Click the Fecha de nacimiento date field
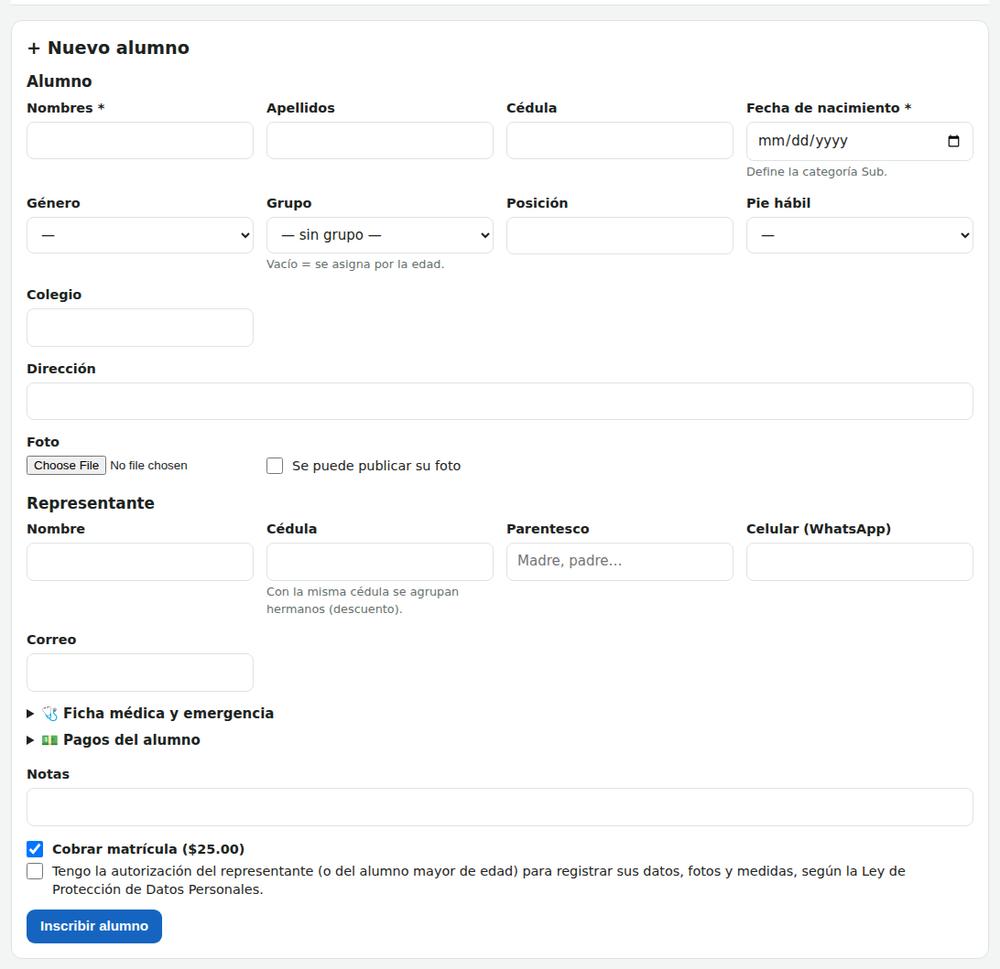Viewport: 1000px width, 969px height. coord(860,141)
